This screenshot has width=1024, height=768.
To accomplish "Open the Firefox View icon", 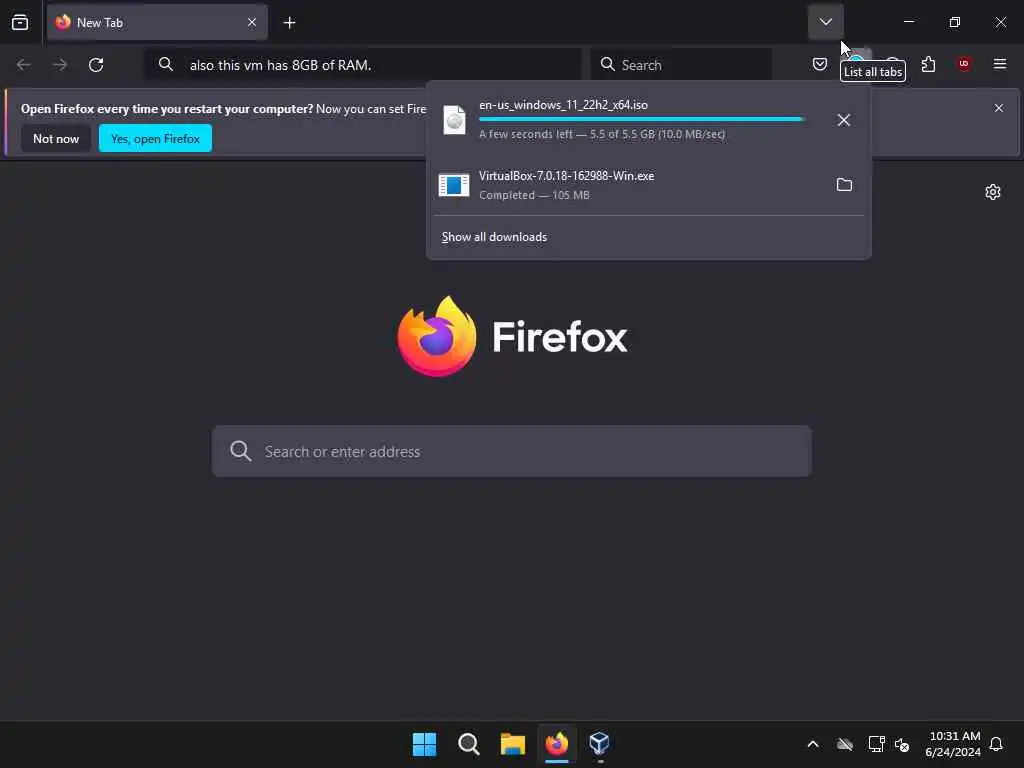I will click(20, 22).
